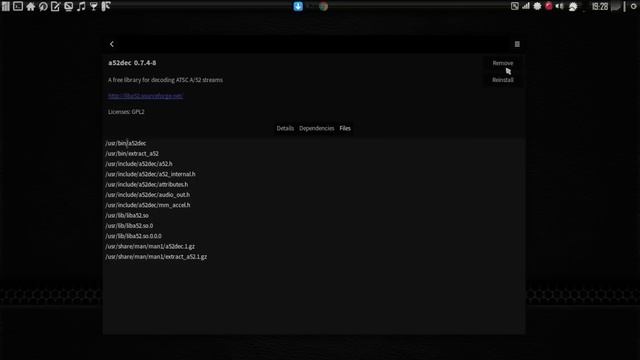Open the brightness tray indicator
This screenshot has width=640, height=360.
537,6
